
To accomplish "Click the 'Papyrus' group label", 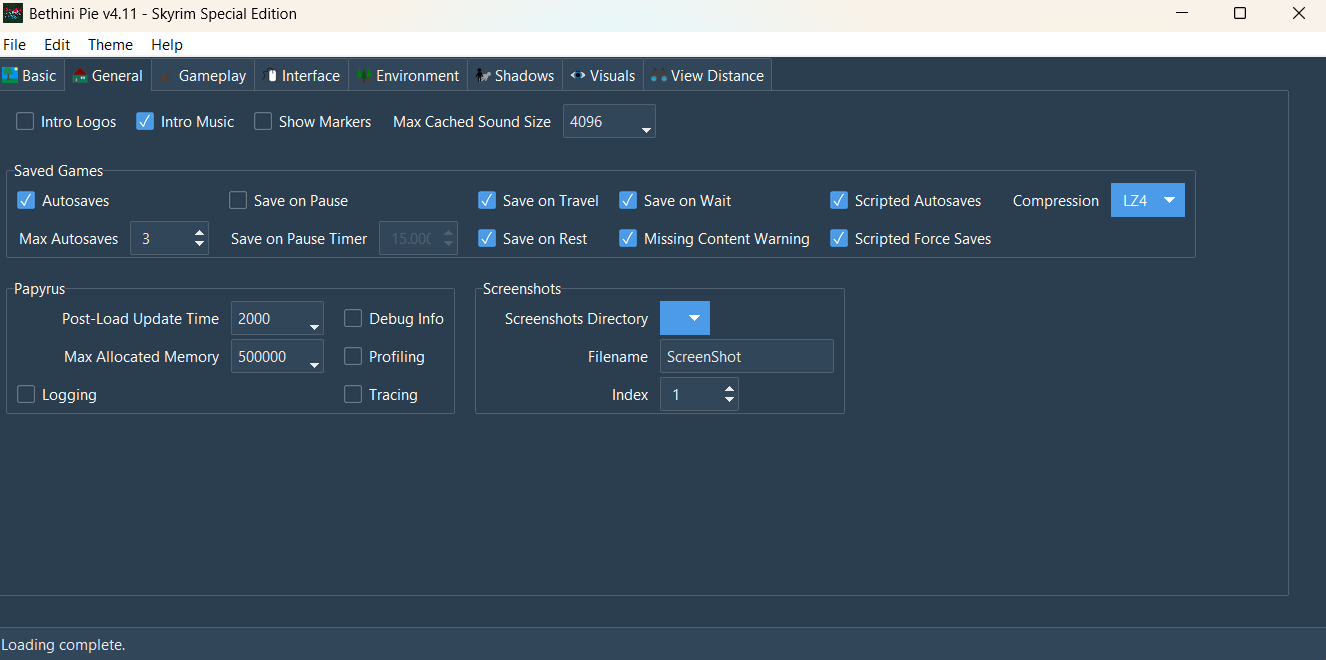I will click(39, 289).
